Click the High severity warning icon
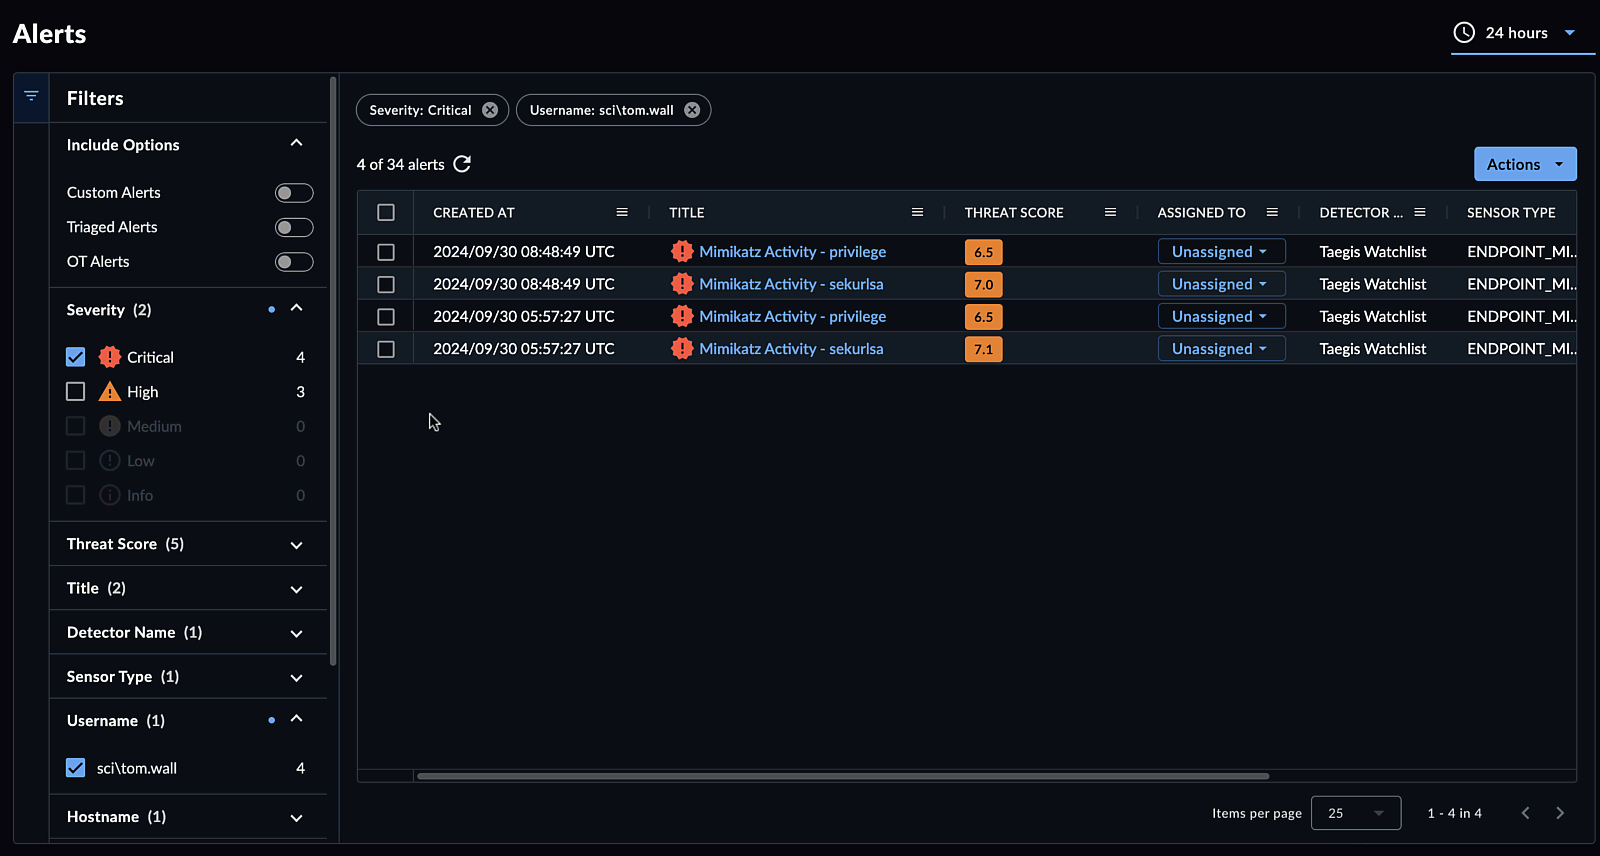This screenshot has width=1600, height=856. (x=110, y=392)
